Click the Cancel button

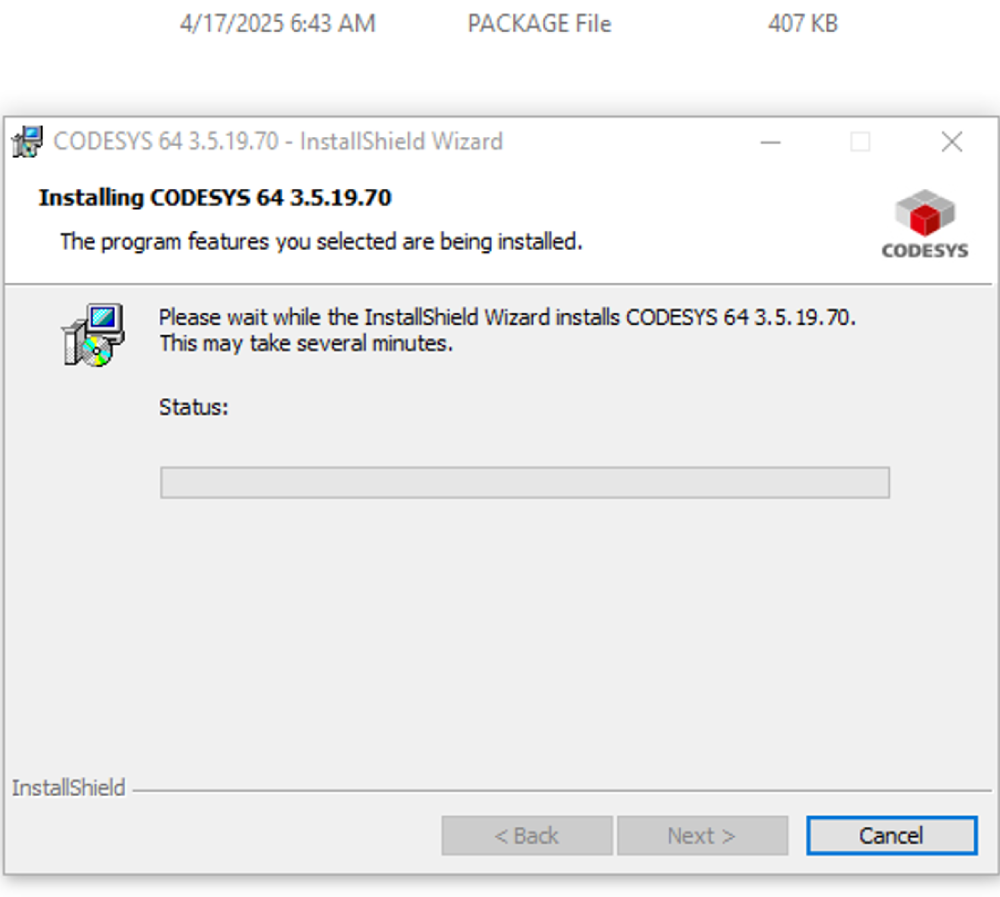891,835
